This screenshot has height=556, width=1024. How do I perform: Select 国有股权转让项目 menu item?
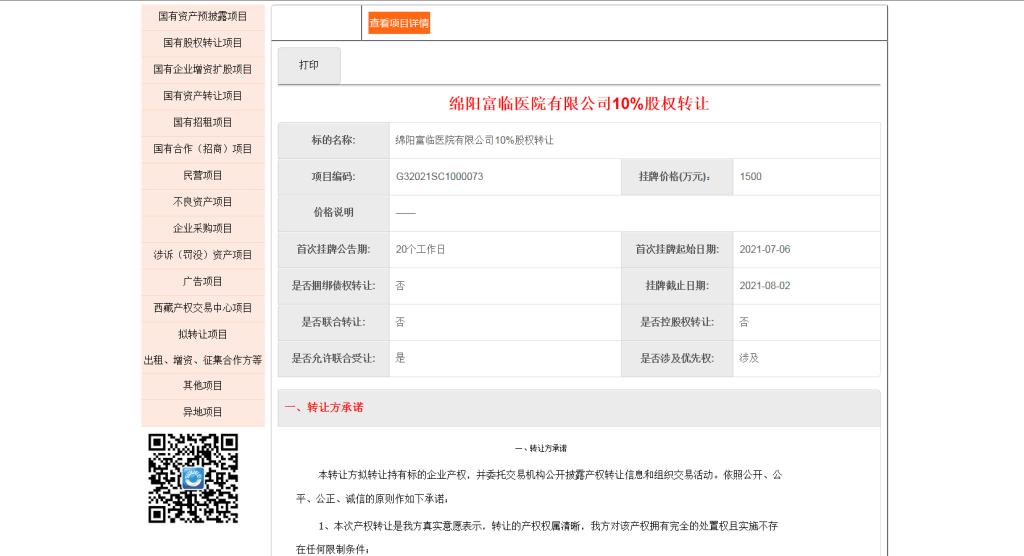[203, 43]
